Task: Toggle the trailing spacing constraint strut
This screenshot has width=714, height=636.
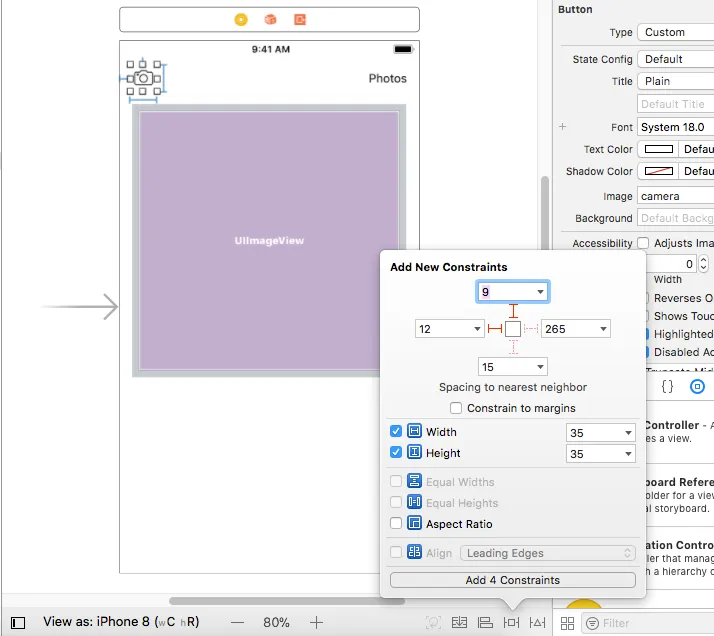Action: (531, 329)
